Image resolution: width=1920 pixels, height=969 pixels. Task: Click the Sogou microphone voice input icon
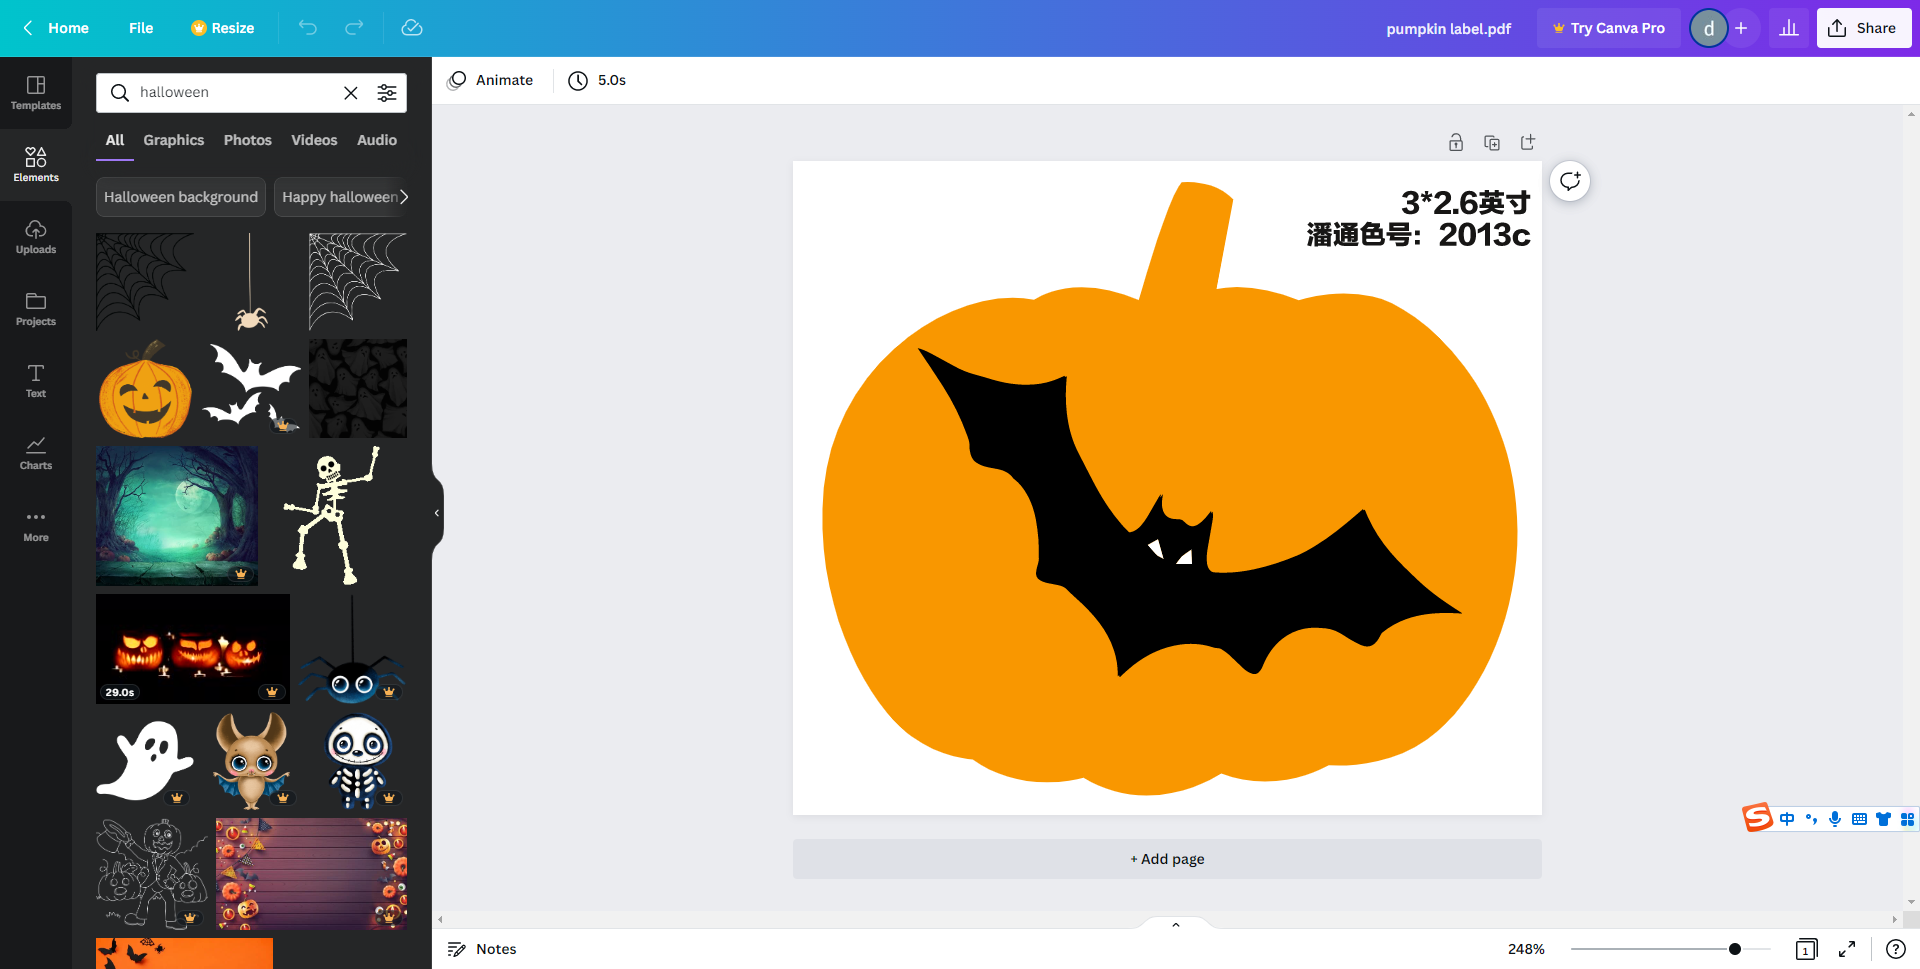(1835, 819)
